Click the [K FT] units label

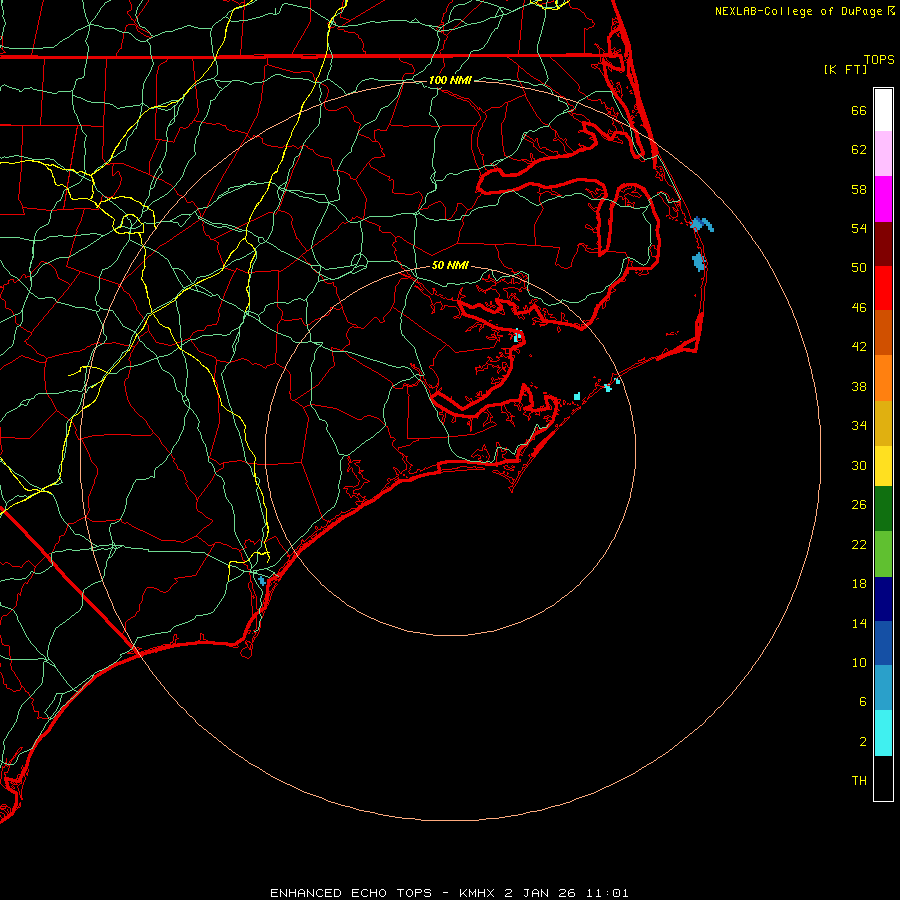[x=845, y=69]
